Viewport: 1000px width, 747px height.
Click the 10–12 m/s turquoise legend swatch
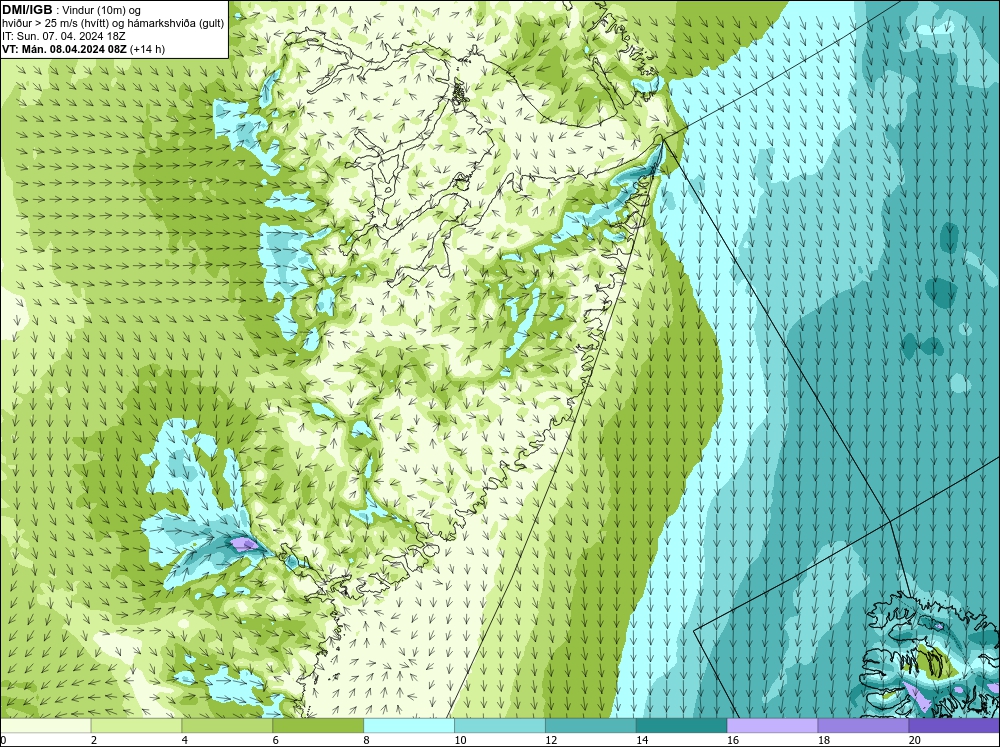pos(500,726)
